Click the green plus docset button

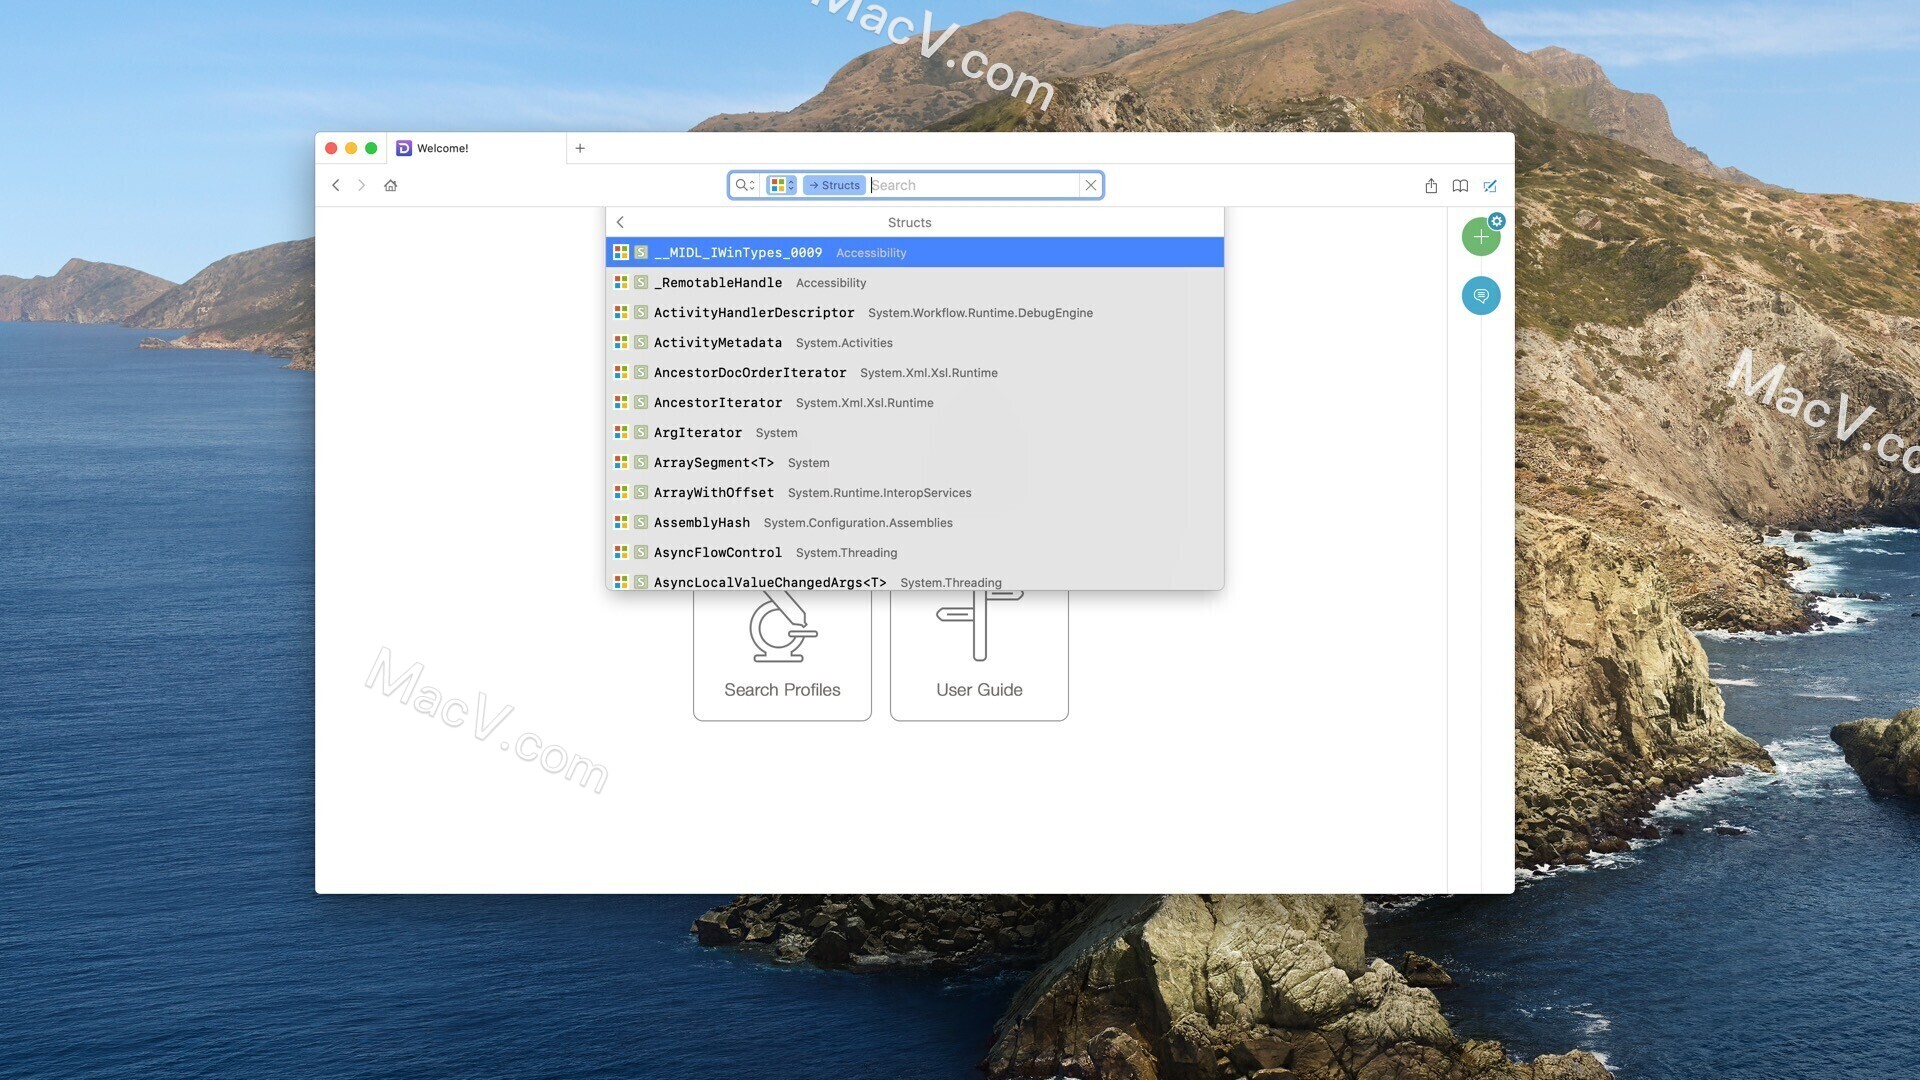point(1481,236)
